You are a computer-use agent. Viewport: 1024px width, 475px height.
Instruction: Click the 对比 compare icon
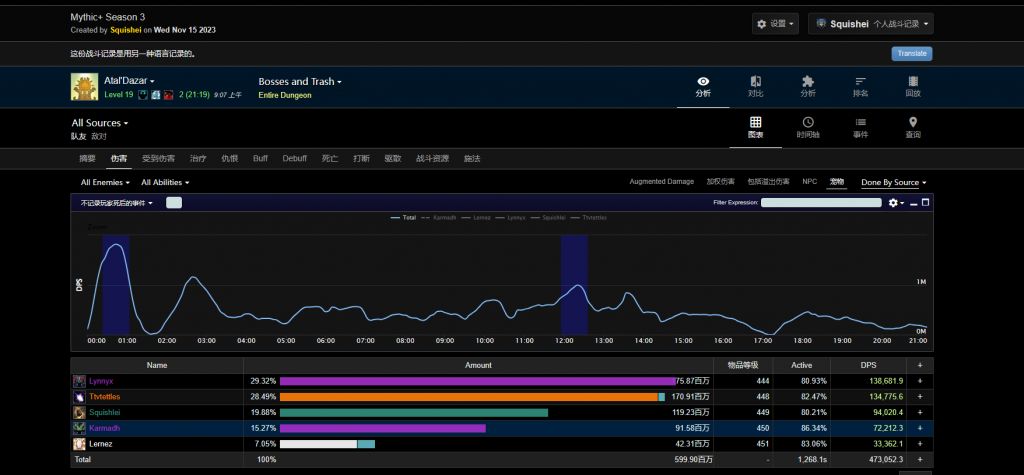[x=756, y=81]
